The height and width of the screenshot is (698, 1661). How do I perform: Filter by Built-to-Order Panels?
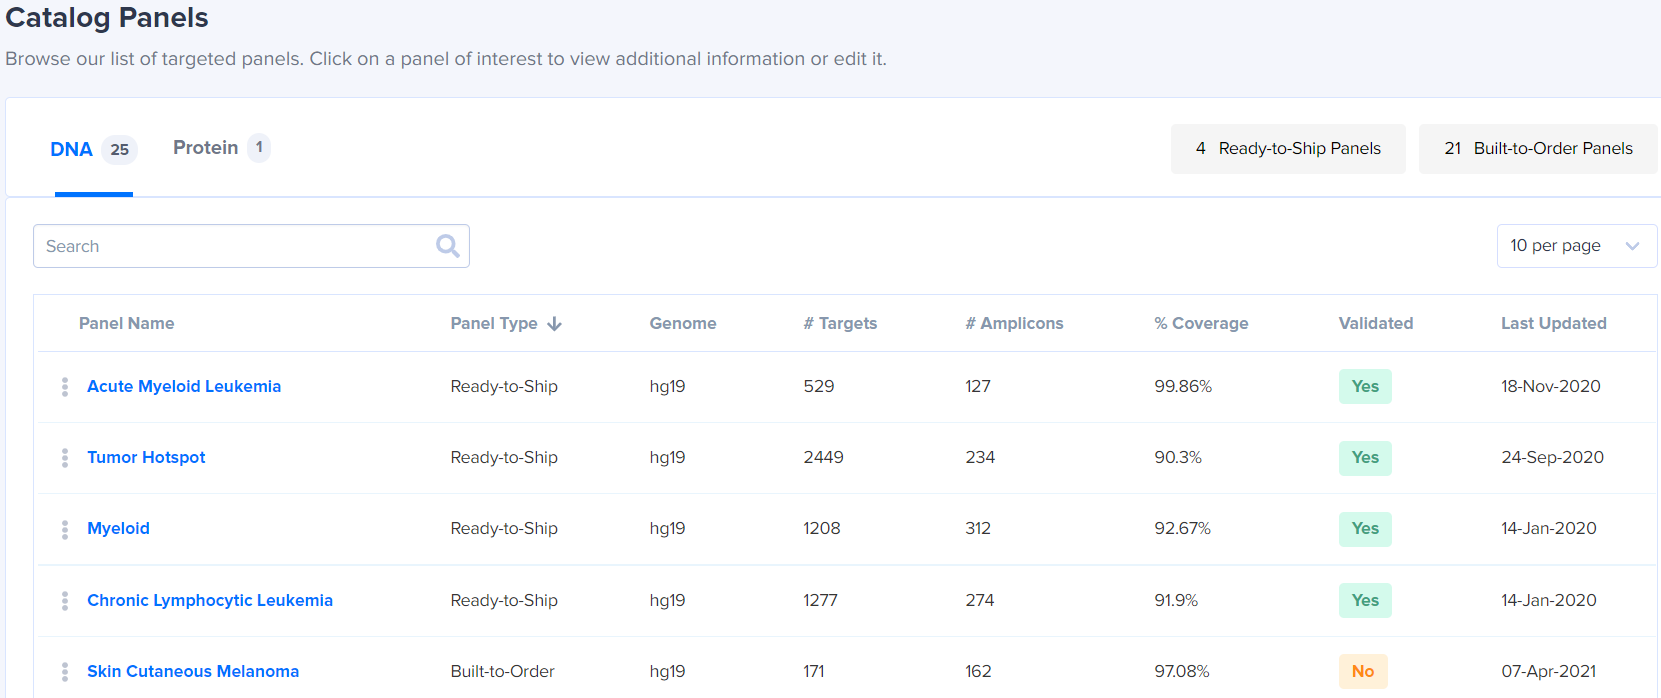[1538, 149]
